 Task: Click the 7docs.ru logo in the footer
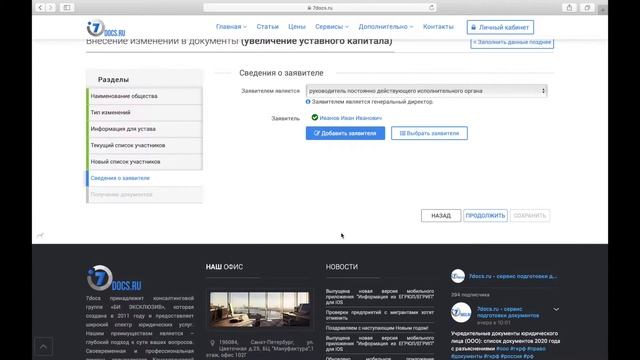(114, 278)
